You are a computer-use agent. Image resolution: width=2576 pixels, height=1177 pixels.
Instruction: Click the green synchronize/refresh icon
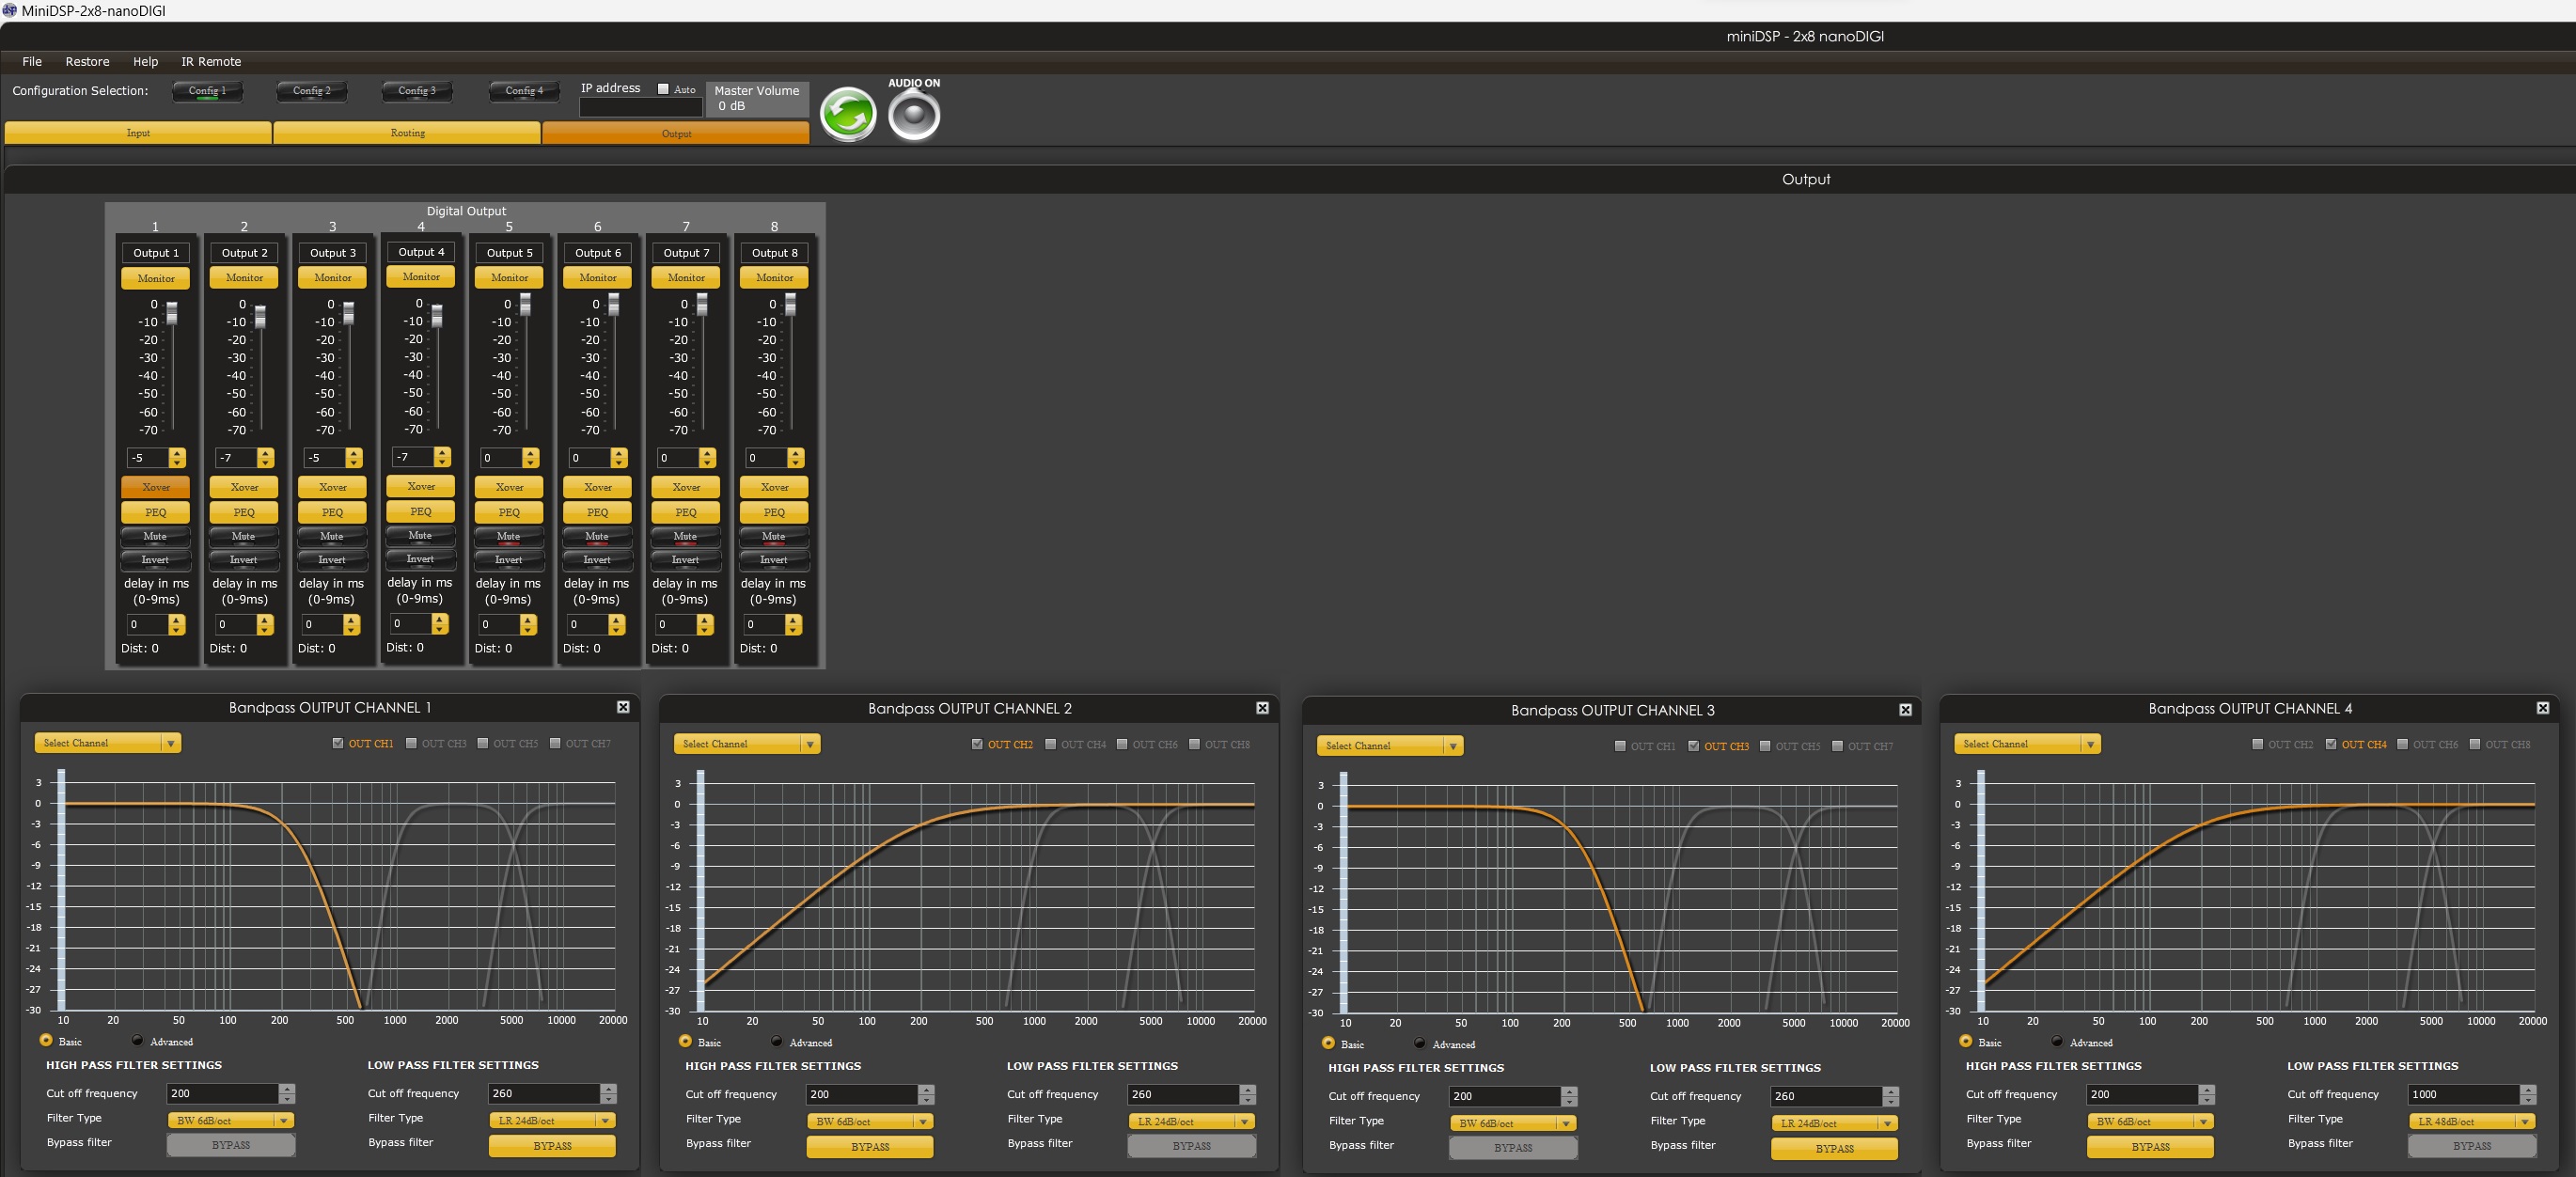pos(848,114)
